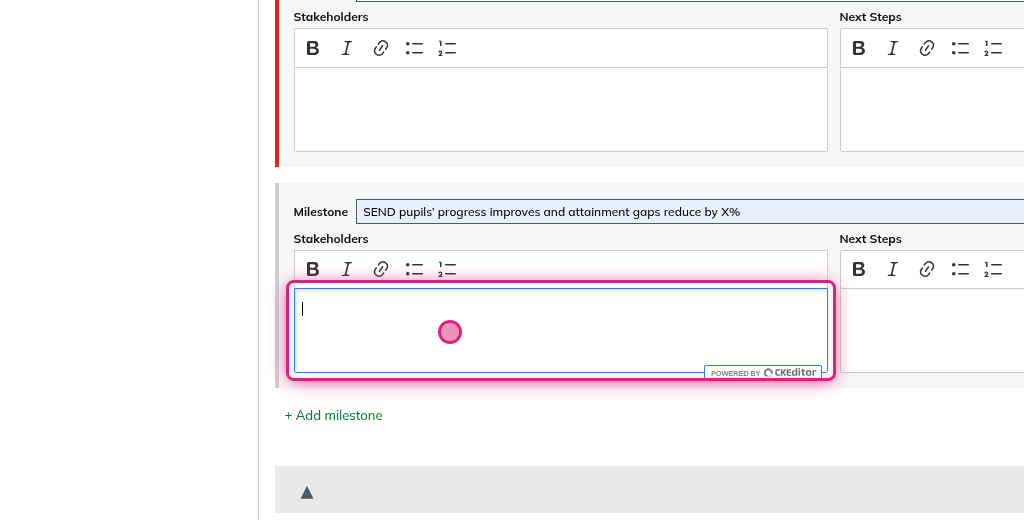Click into upper Stakeholders text area
The image size is (1024, 520).
click(x=561, y=110)
